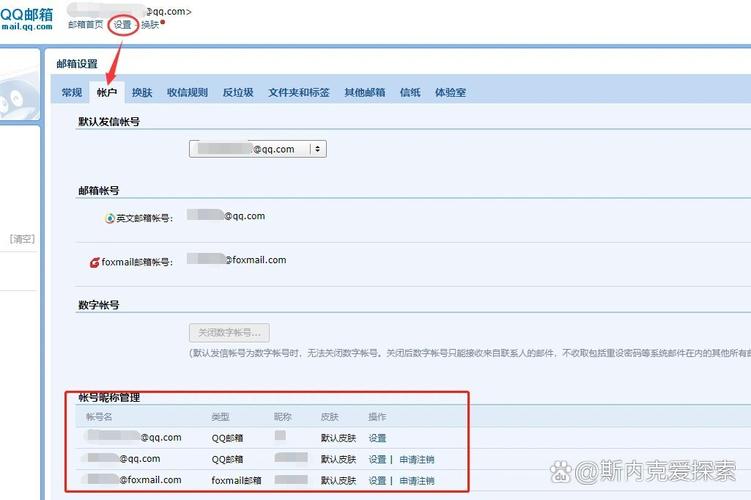Click the 关闭数字帐号 button
The image size is (751, 500).
(x=229, y=332)
